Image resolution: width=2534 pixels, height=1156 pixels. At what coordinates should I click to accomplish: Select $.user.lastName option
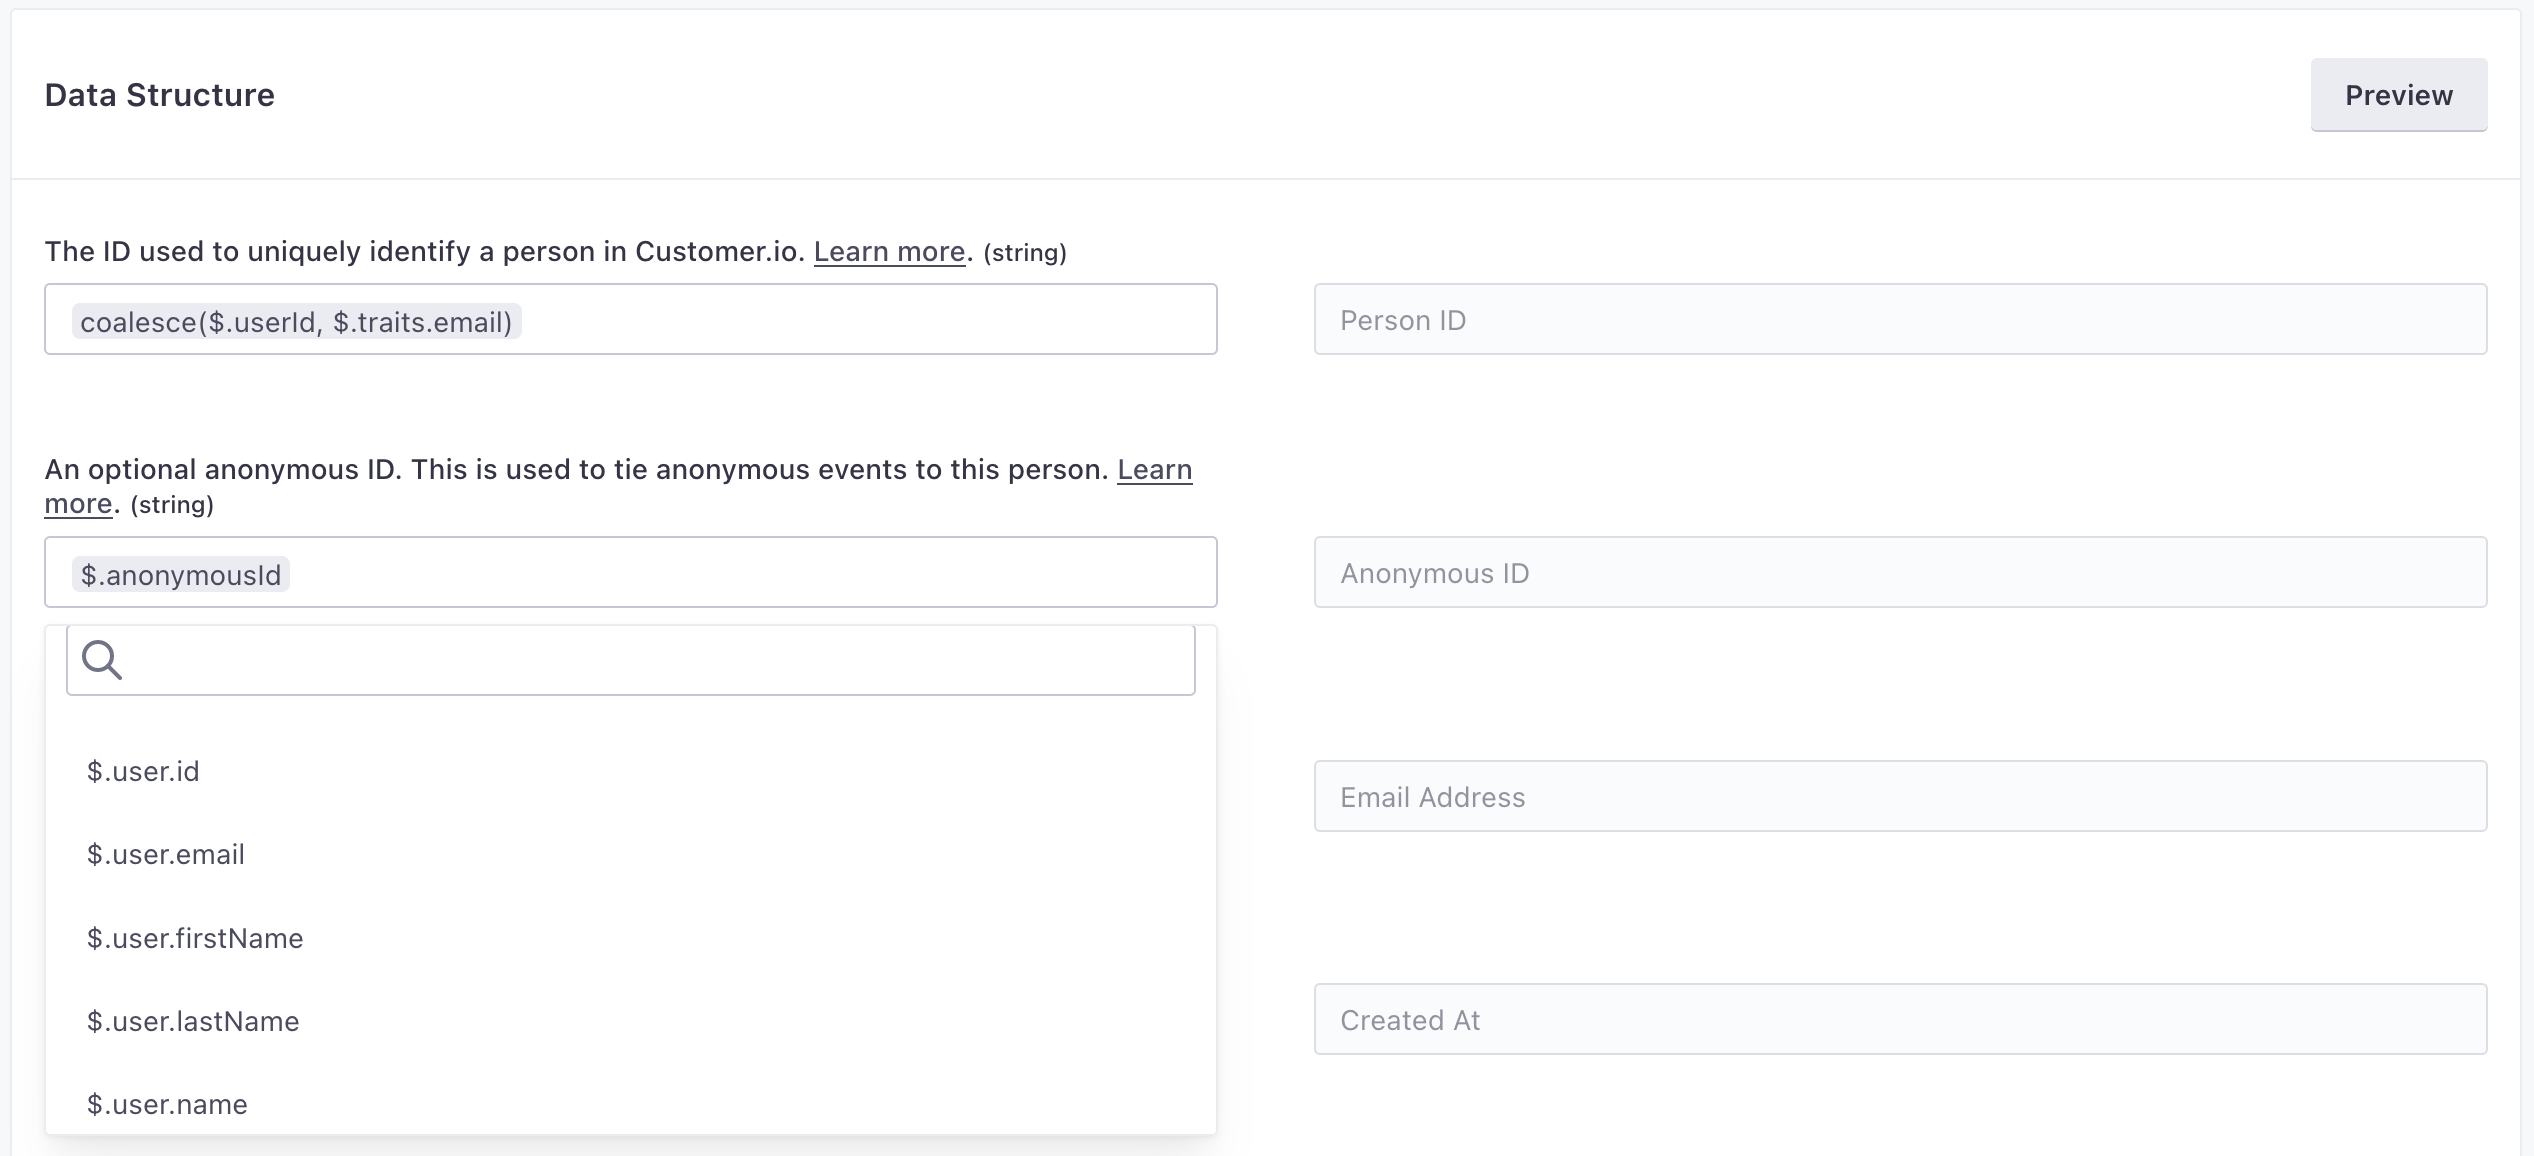pyautogui.click(x=193, y=1021)
